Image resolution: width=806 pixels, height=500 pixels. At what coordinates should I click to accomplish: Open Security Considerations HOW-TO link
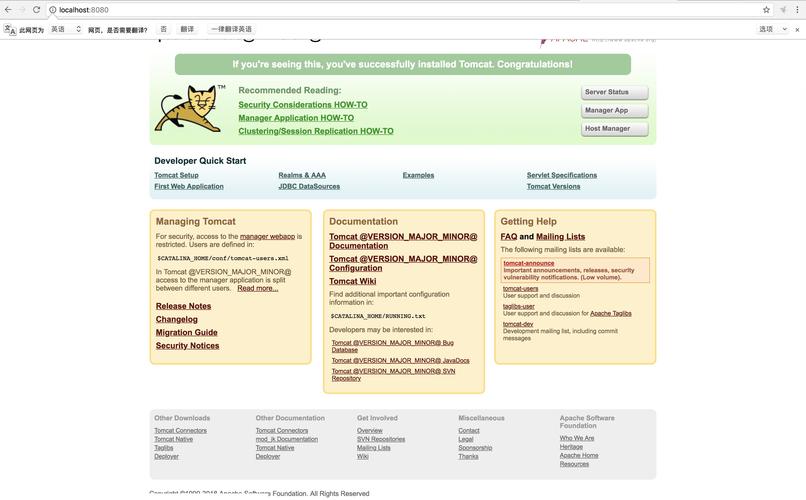[303, 105]
